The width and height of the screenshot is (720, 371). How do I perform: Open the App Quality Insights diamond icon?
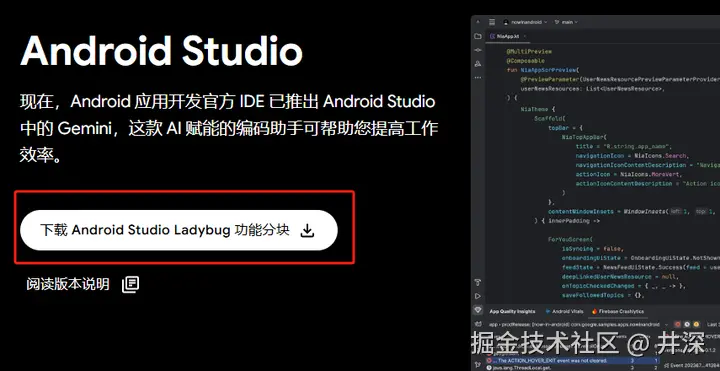coord(478,310)
